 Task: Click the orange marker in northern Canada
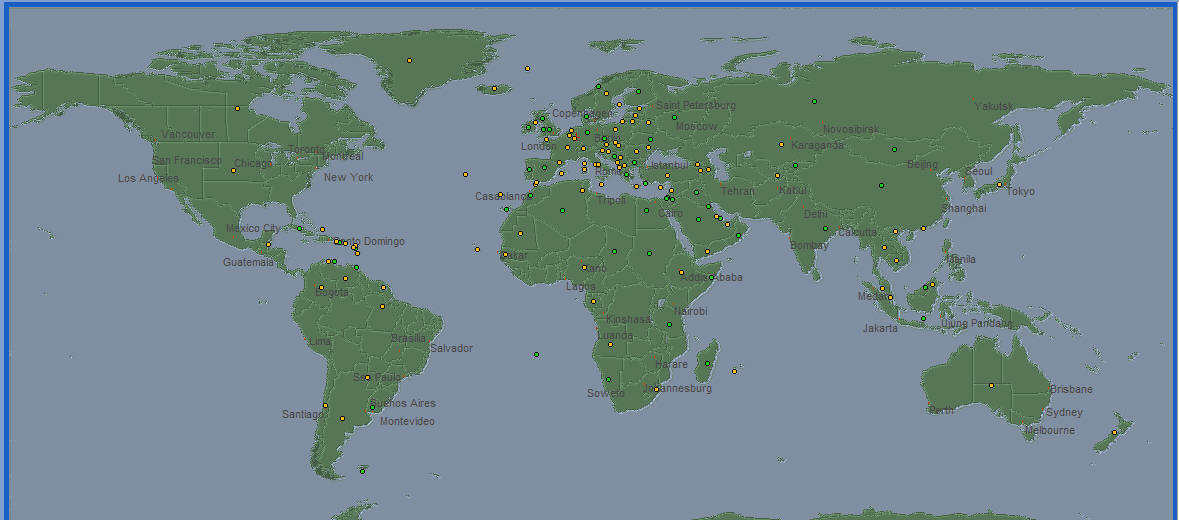tap(237, 108)
